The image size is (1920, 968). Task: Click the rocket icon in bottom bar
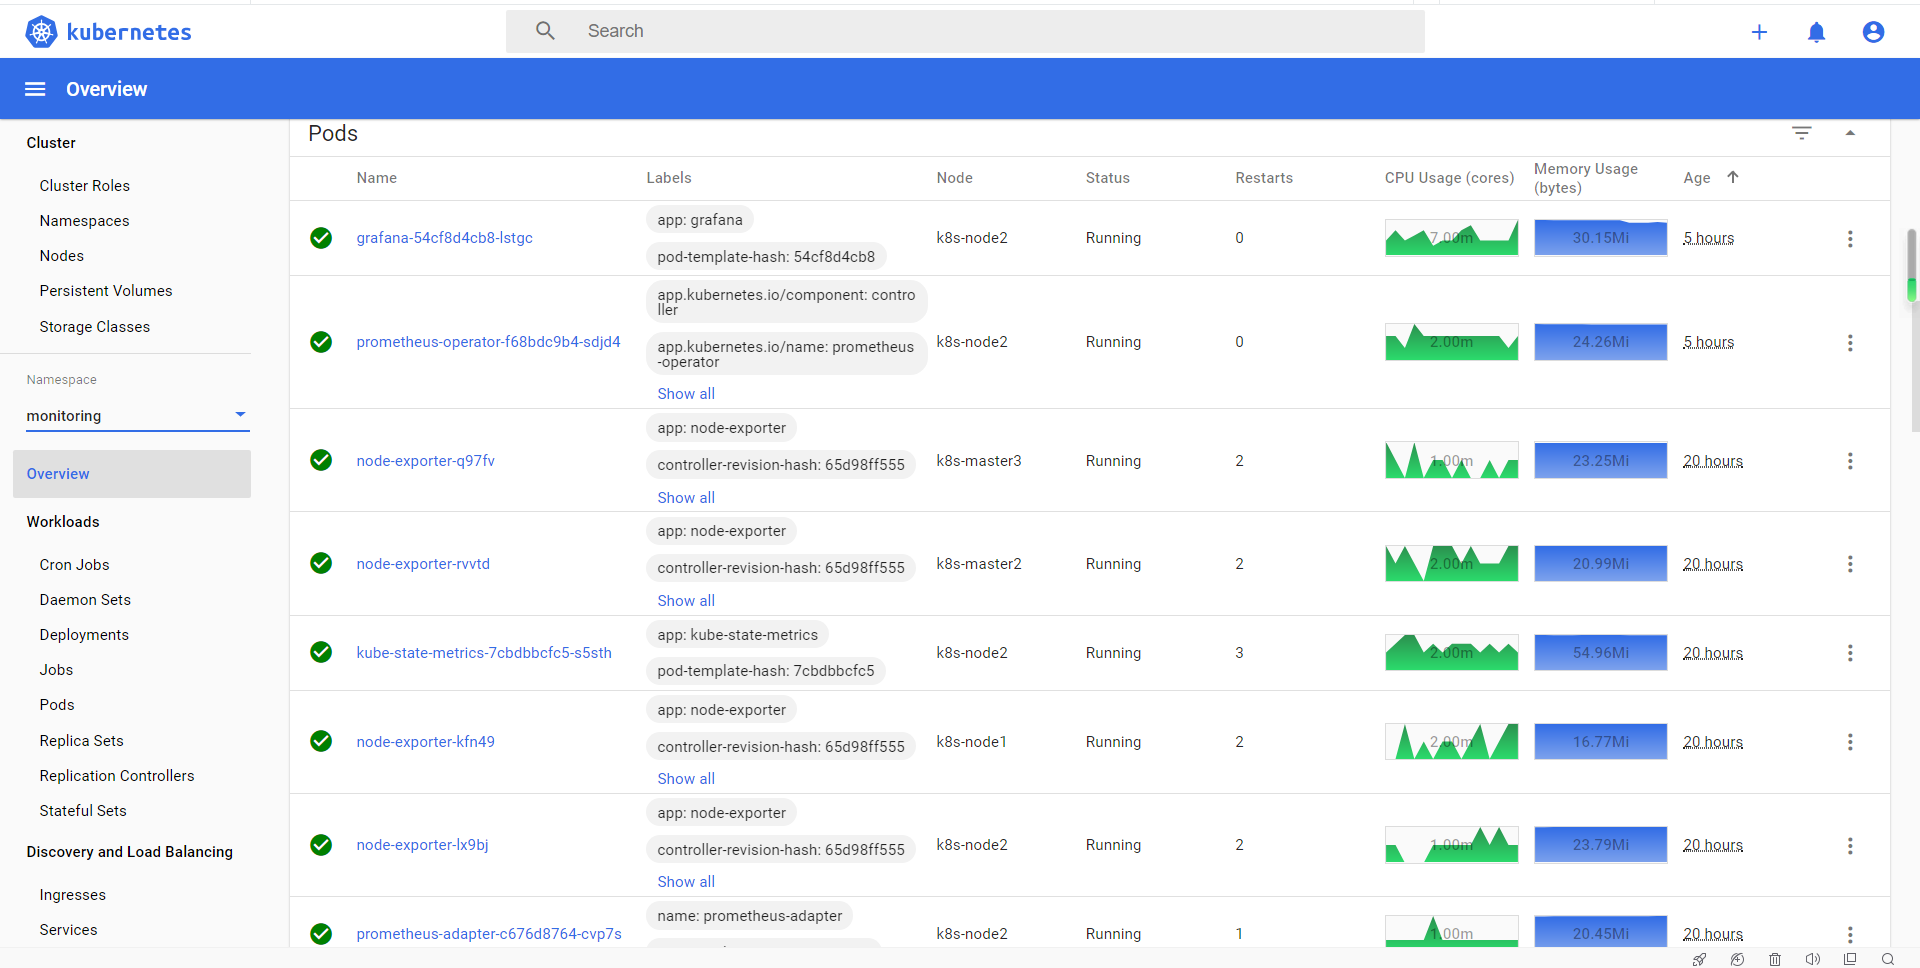(x=1699, y=959)
